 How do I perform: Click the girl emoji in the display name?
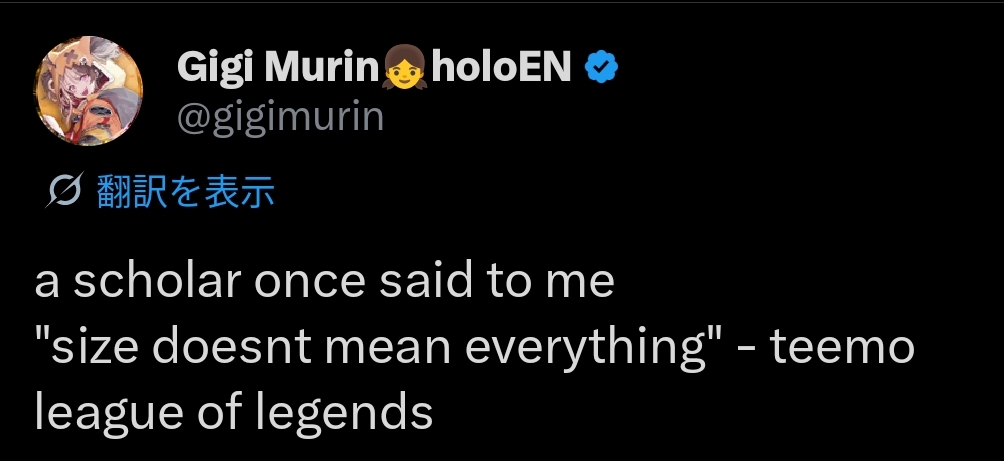click(406, 68)
